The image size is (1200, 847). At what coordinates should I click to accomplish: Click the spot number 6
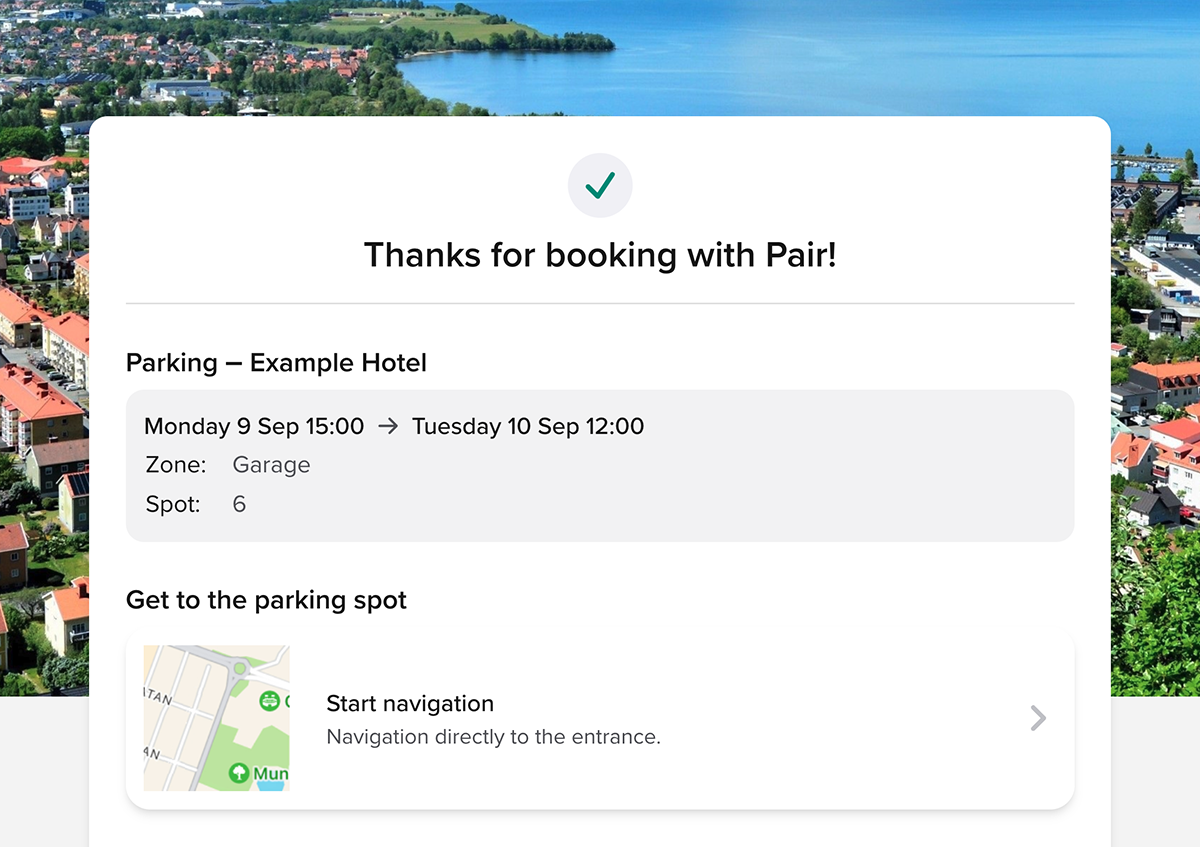tap(239, 504)
